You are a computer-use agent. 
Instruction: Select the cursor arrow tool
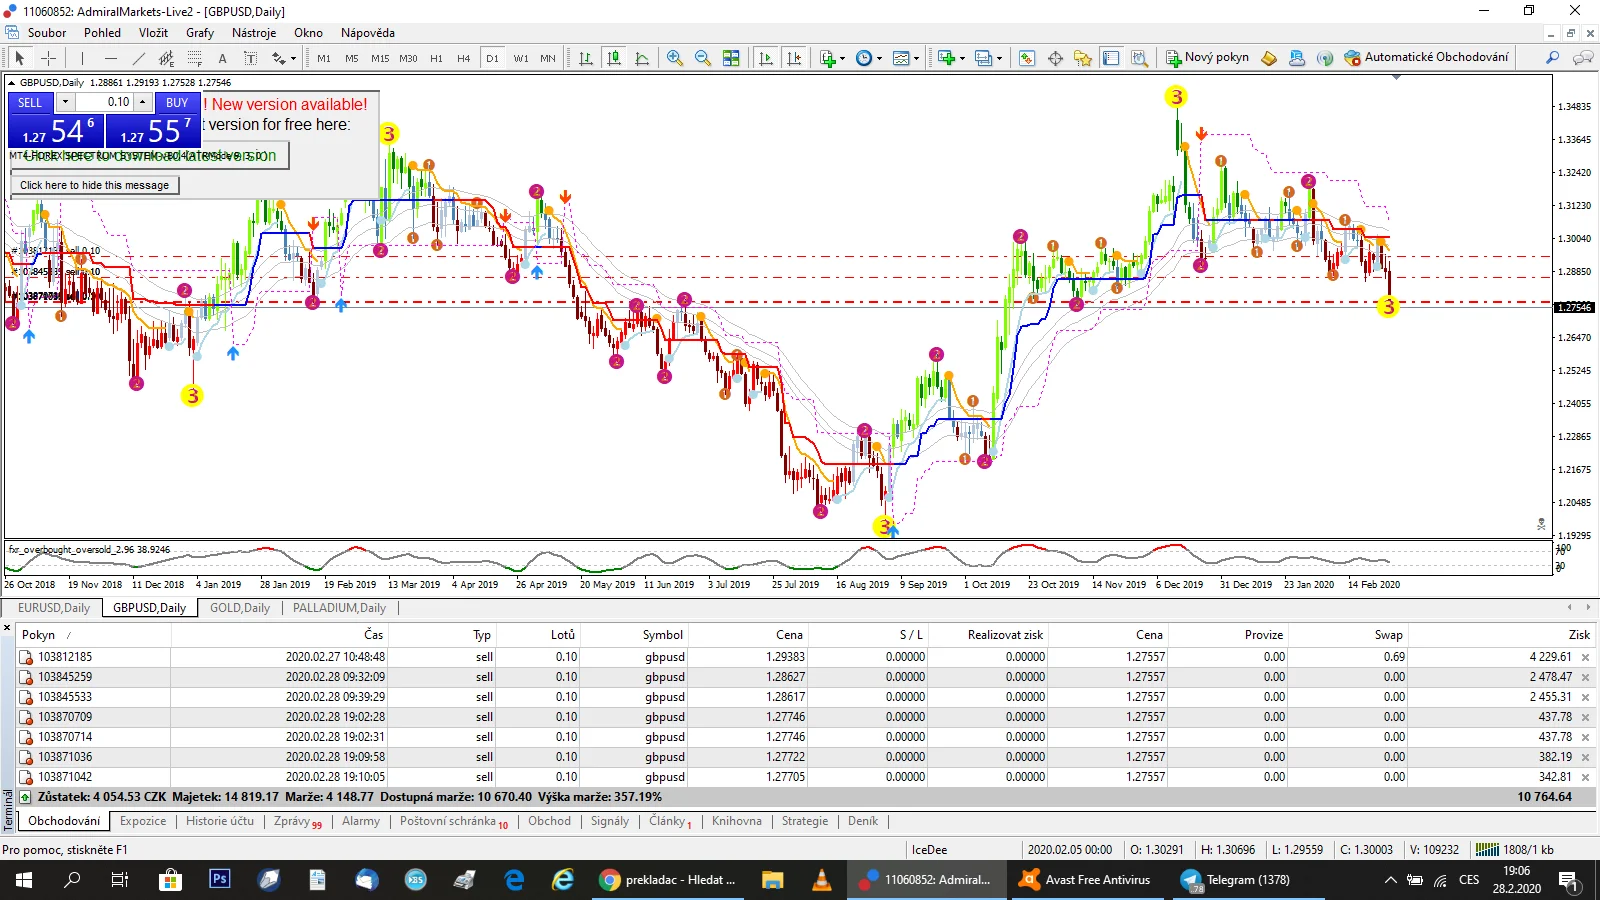(19, 58)
